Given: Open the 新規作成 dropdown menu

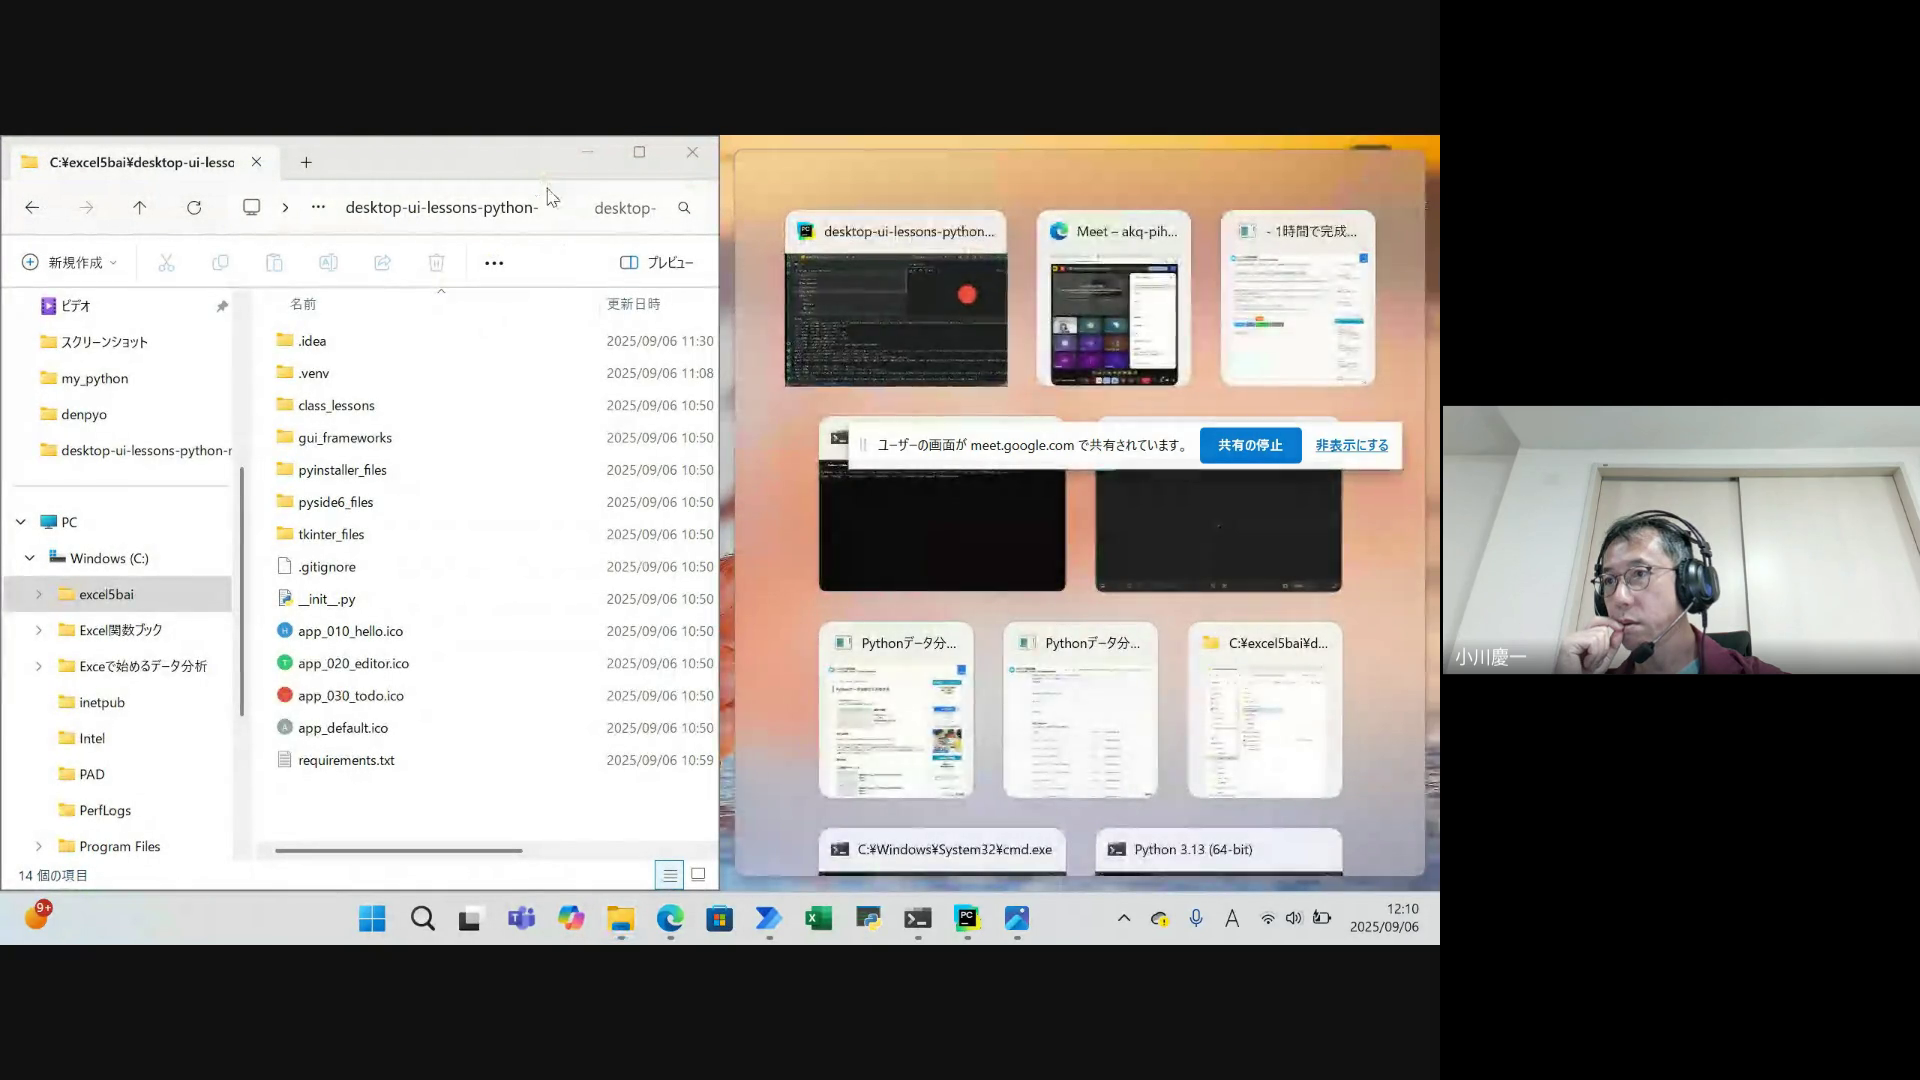Looking at the screenshot, I should tap(70, 263).
